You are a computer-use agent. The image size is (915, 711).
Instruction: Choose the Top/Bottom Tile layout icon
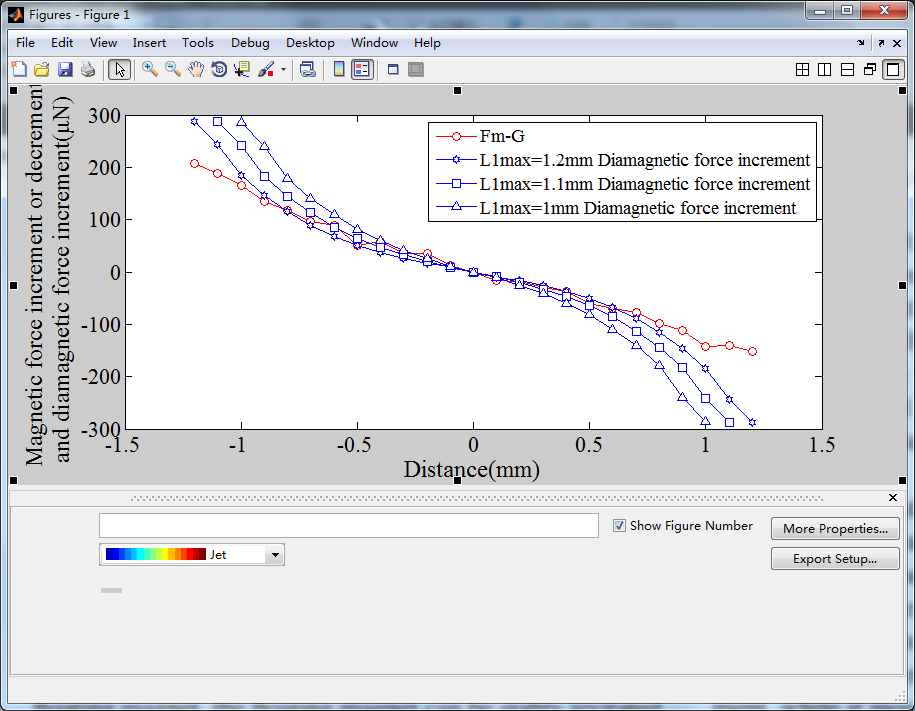pyautogui.click(x=847, y=70)
